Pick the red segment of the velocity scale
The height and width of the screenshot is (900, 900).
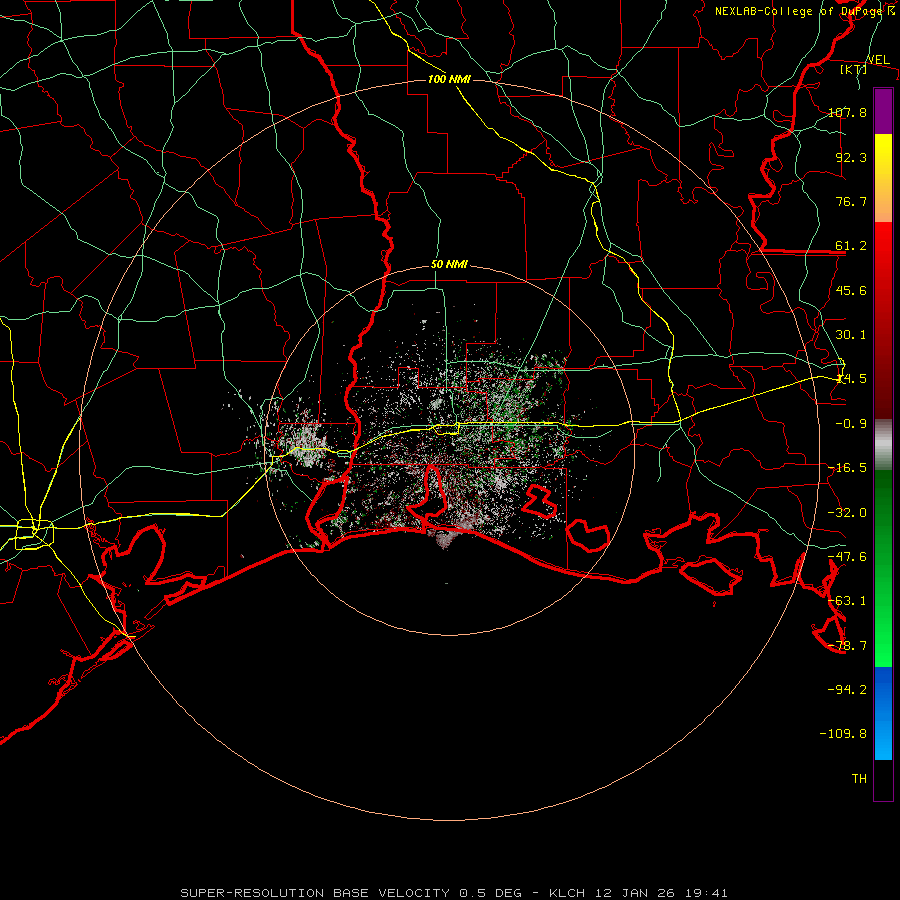(x=883, y=320)
